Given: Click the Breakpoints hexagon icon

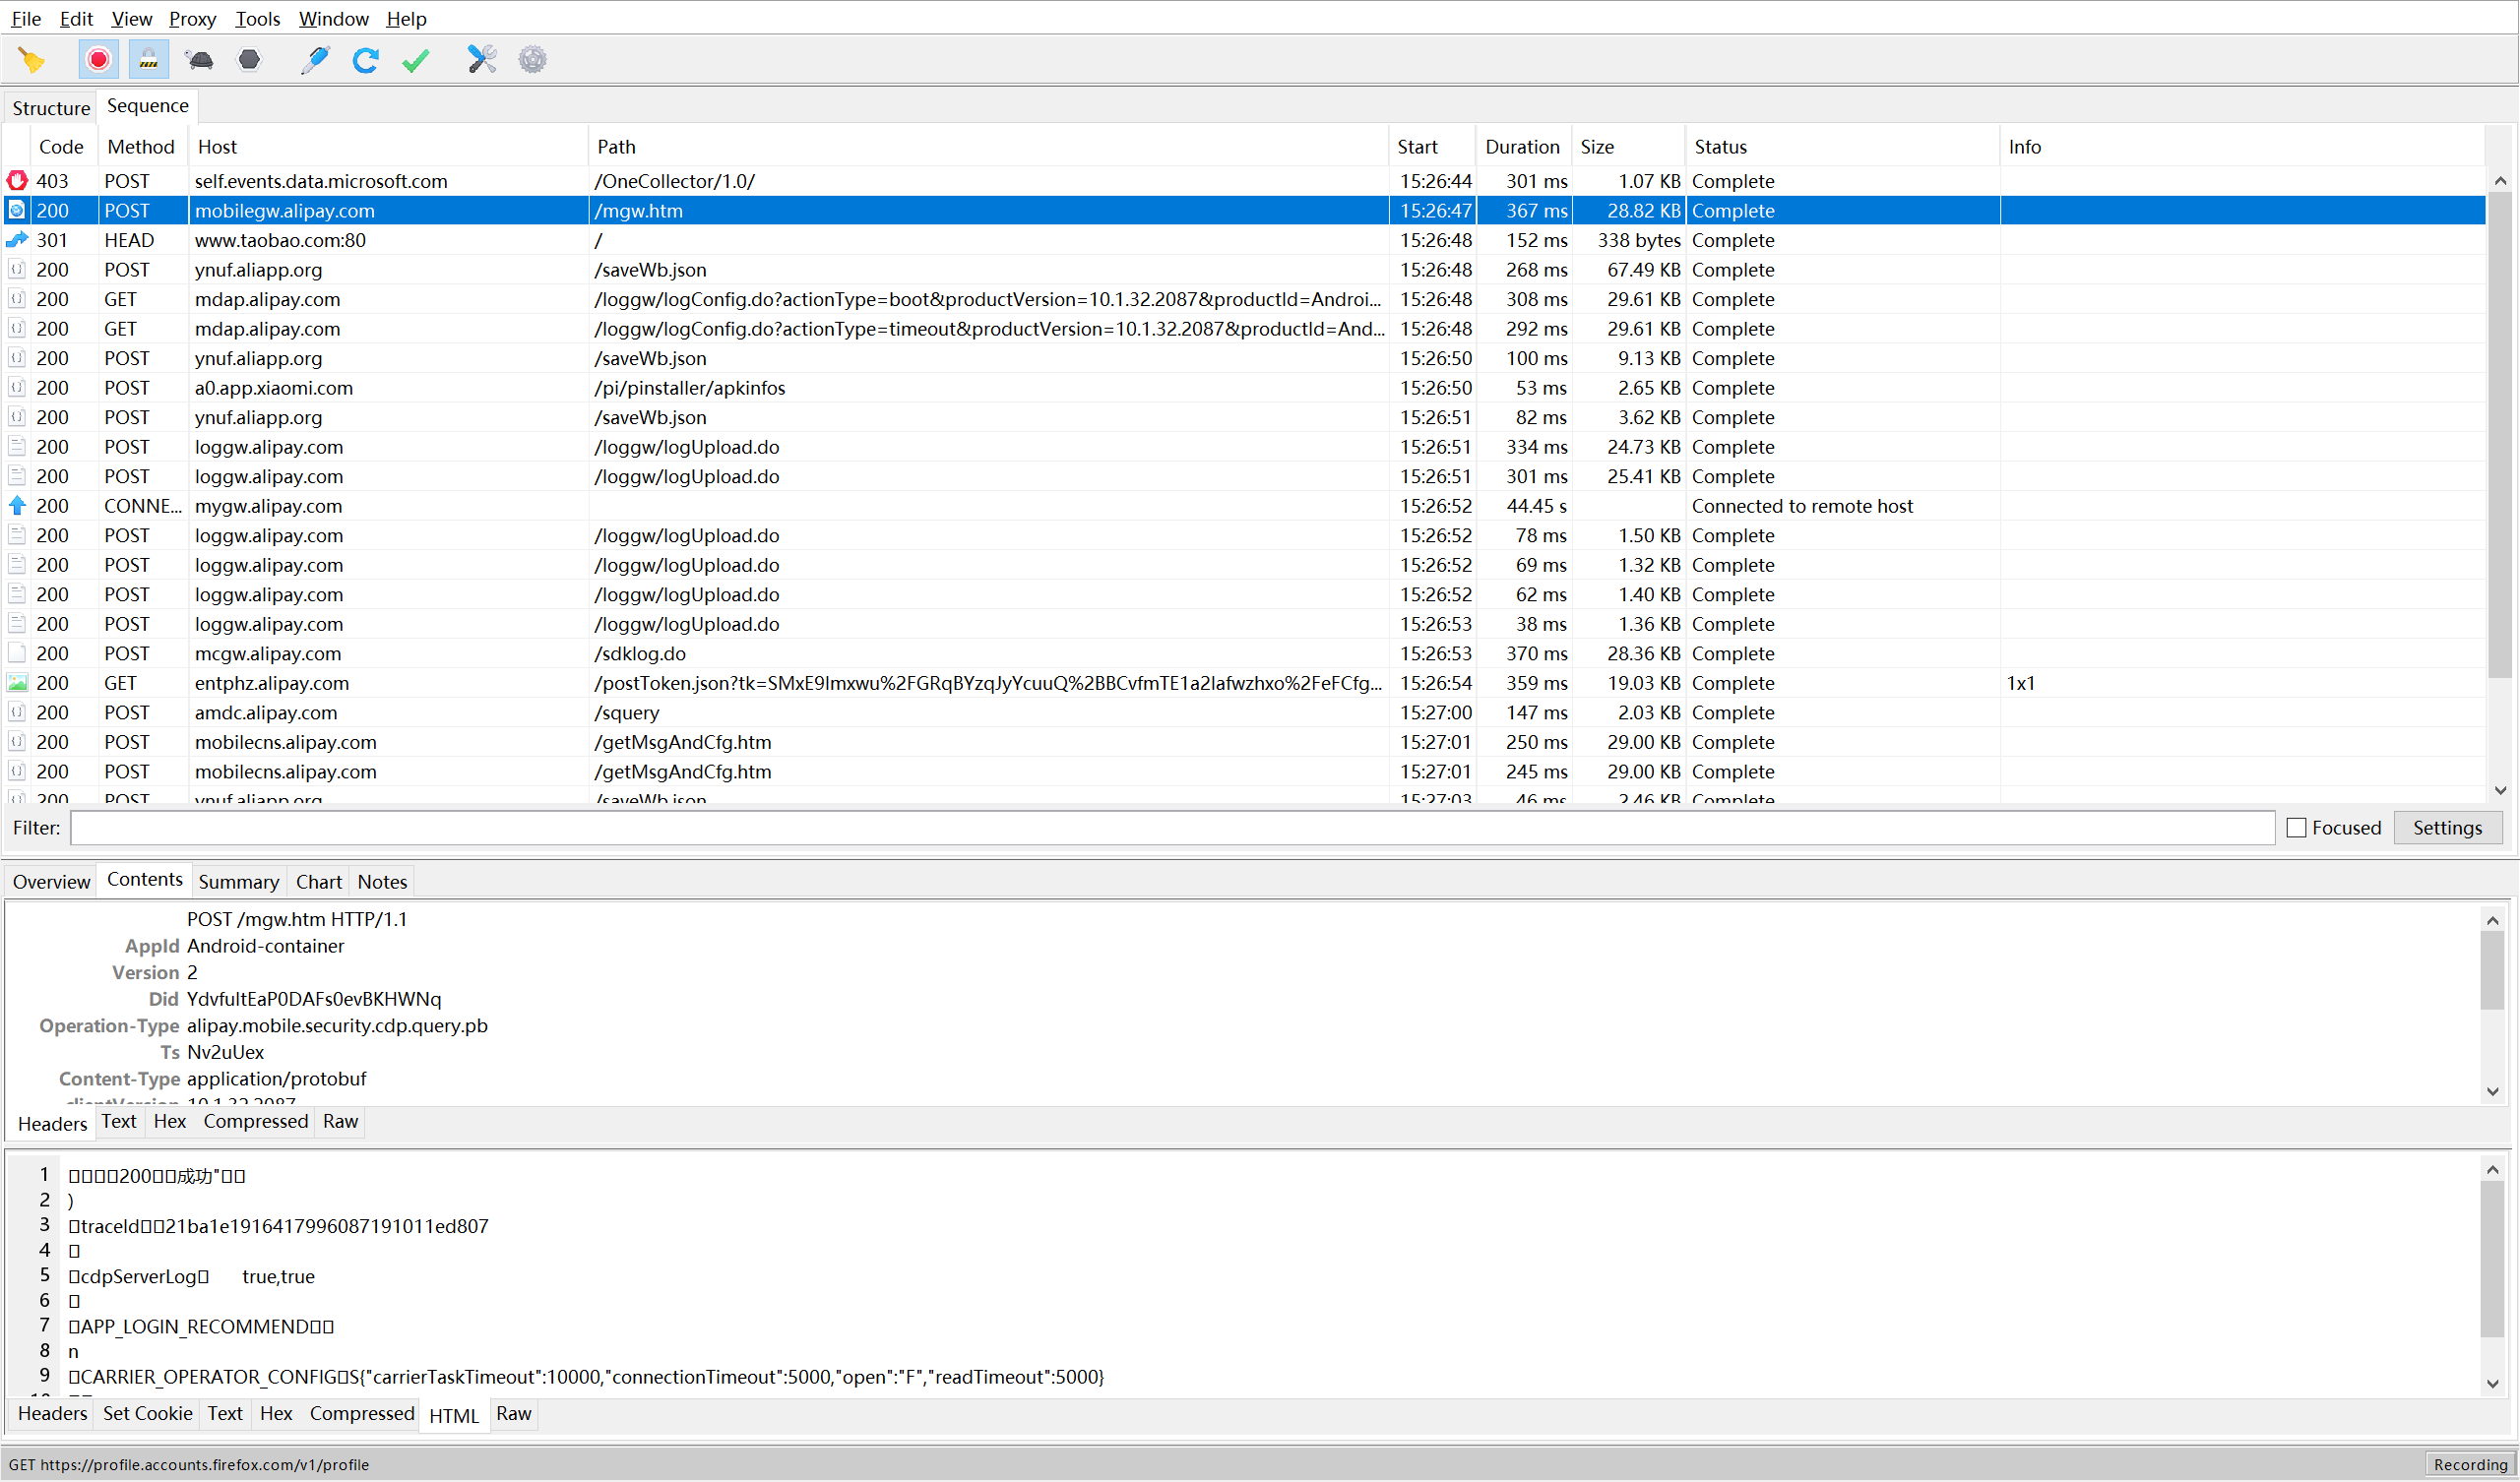Looking at the screenshot, I should [249, 60].
